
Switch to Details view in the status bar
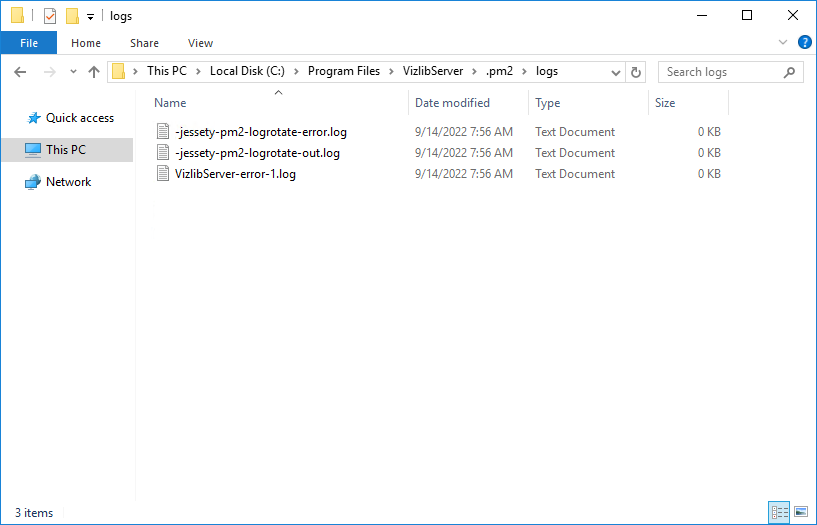coord(779,512)
